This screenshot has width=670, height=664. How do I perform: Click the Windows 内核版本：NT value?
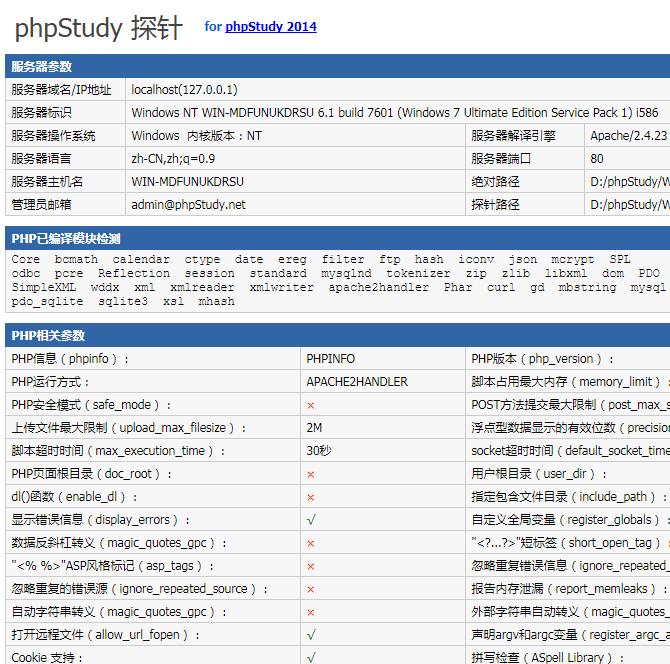[x=196, y=136]
